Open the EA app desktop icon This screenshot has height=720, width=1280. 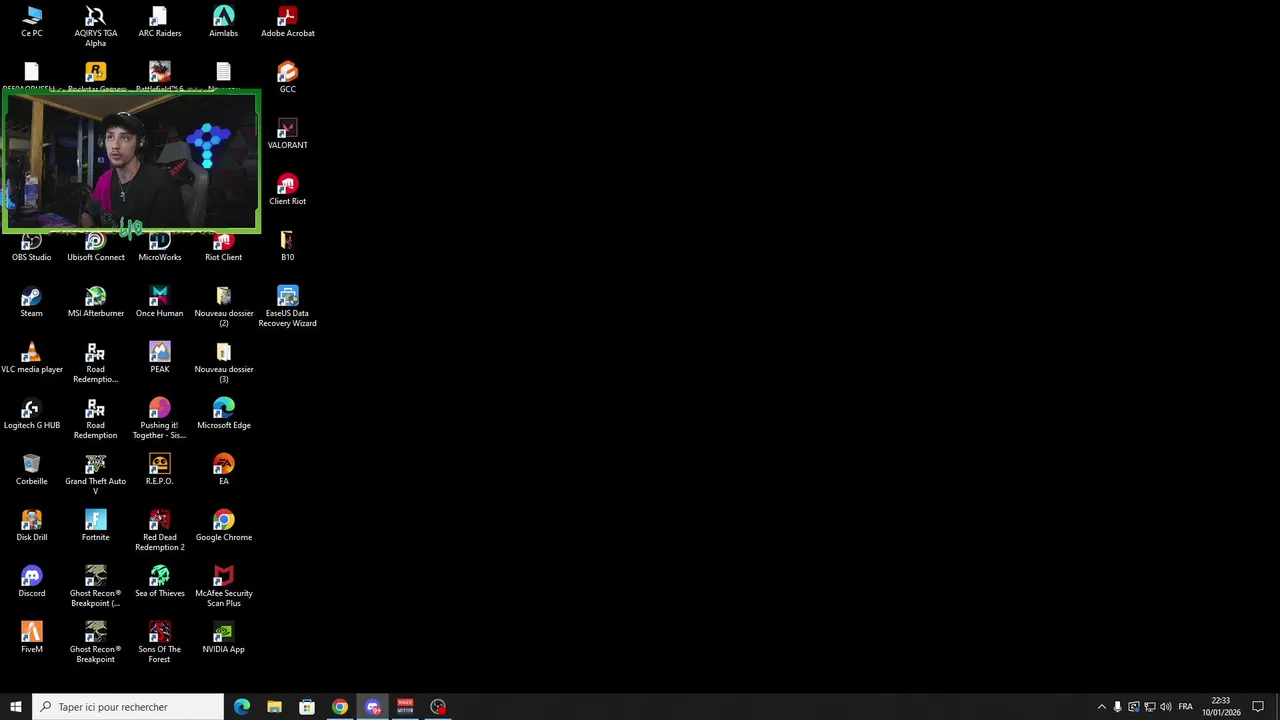pyautogui.click(x=224, y=470)
